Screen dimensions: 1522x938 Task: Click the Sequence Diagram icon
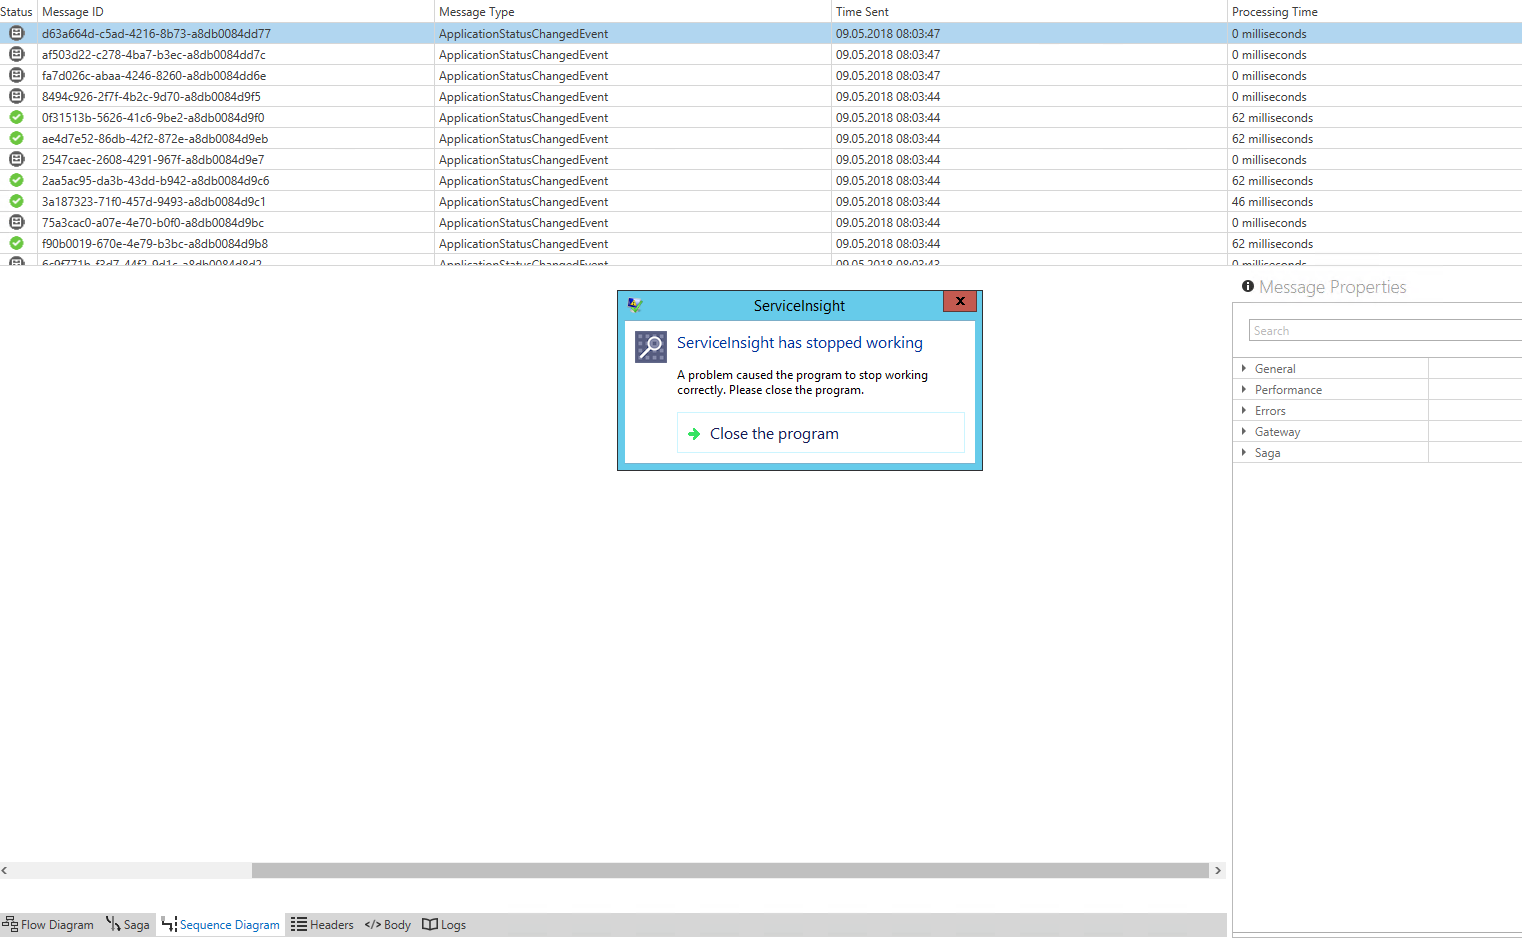pos(167,924)
